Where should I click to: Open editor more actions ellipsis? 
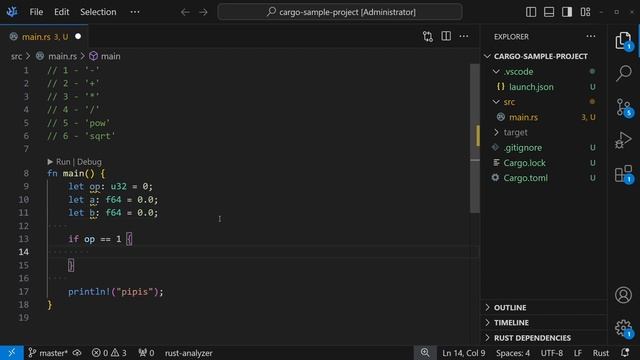(x=464, y=36)
